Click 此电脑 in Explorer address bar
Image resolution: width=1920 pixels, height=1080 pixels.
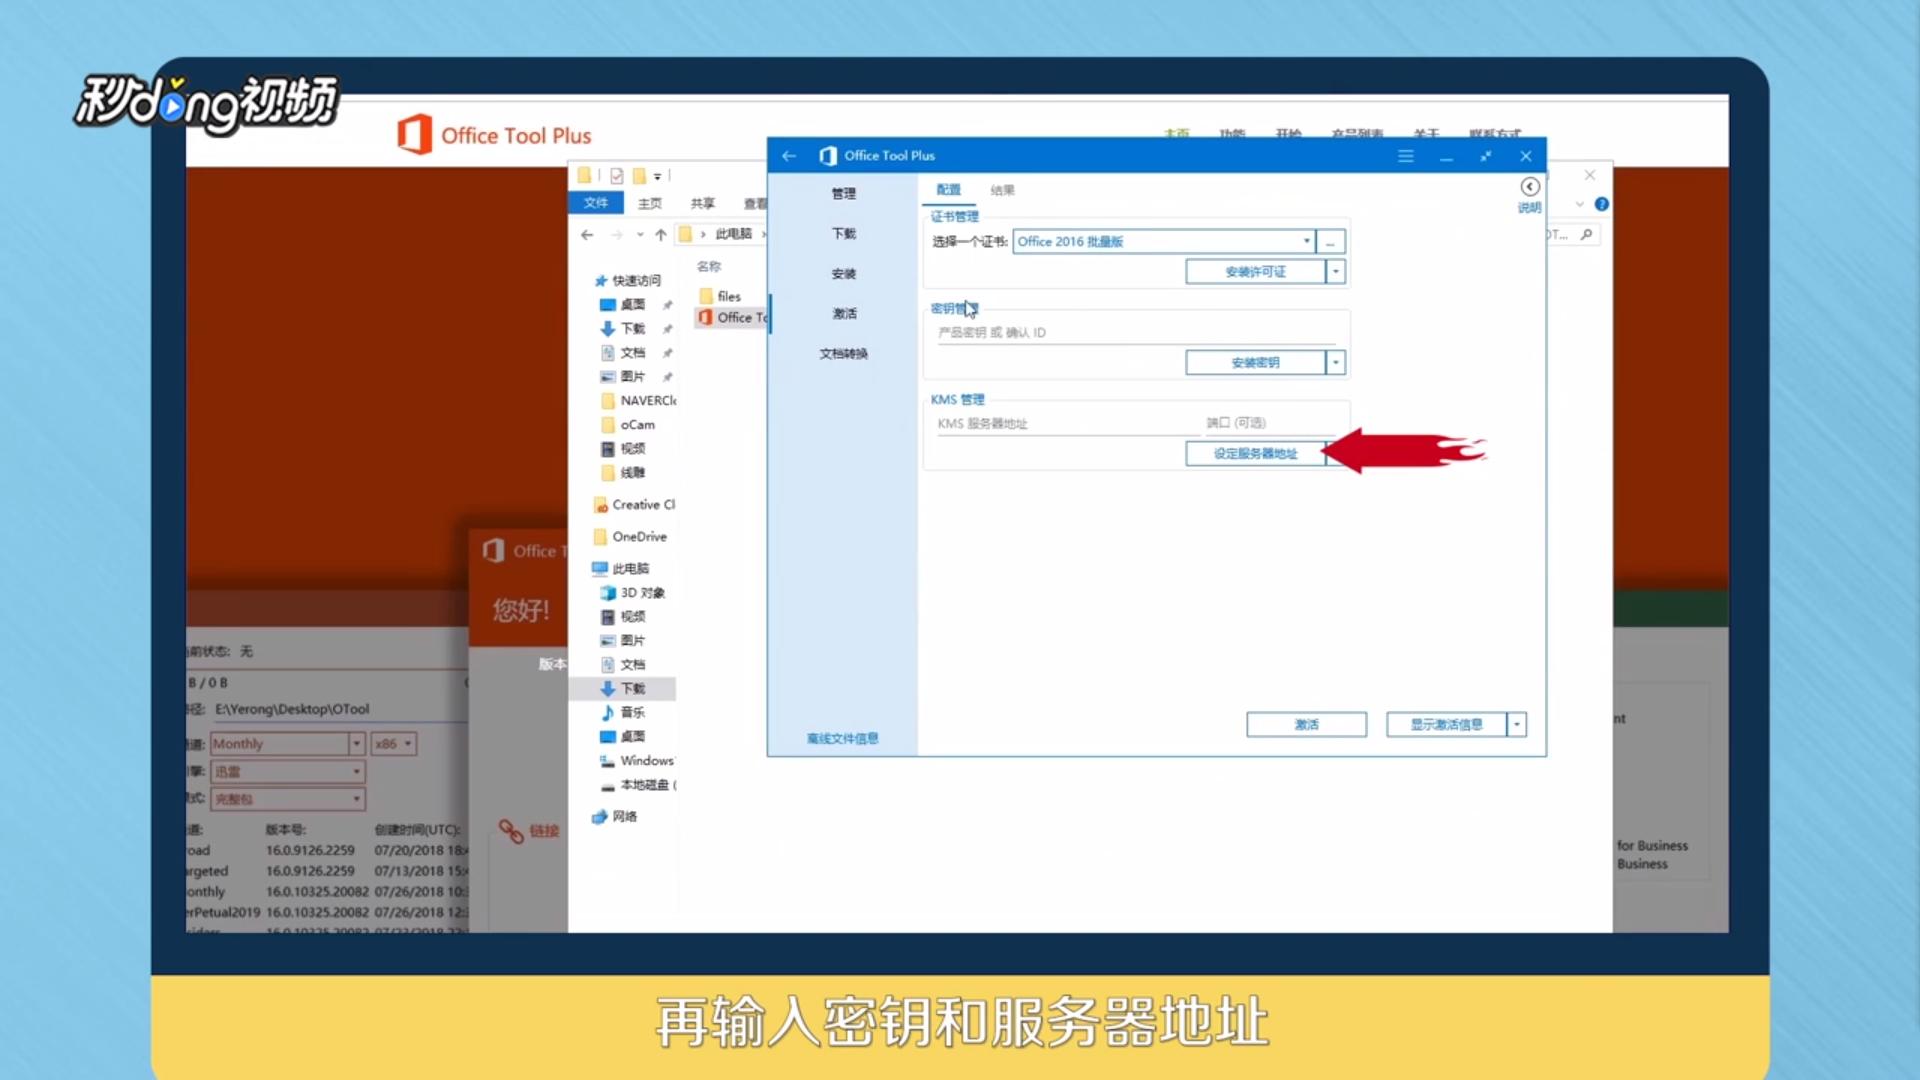point(734,234)
